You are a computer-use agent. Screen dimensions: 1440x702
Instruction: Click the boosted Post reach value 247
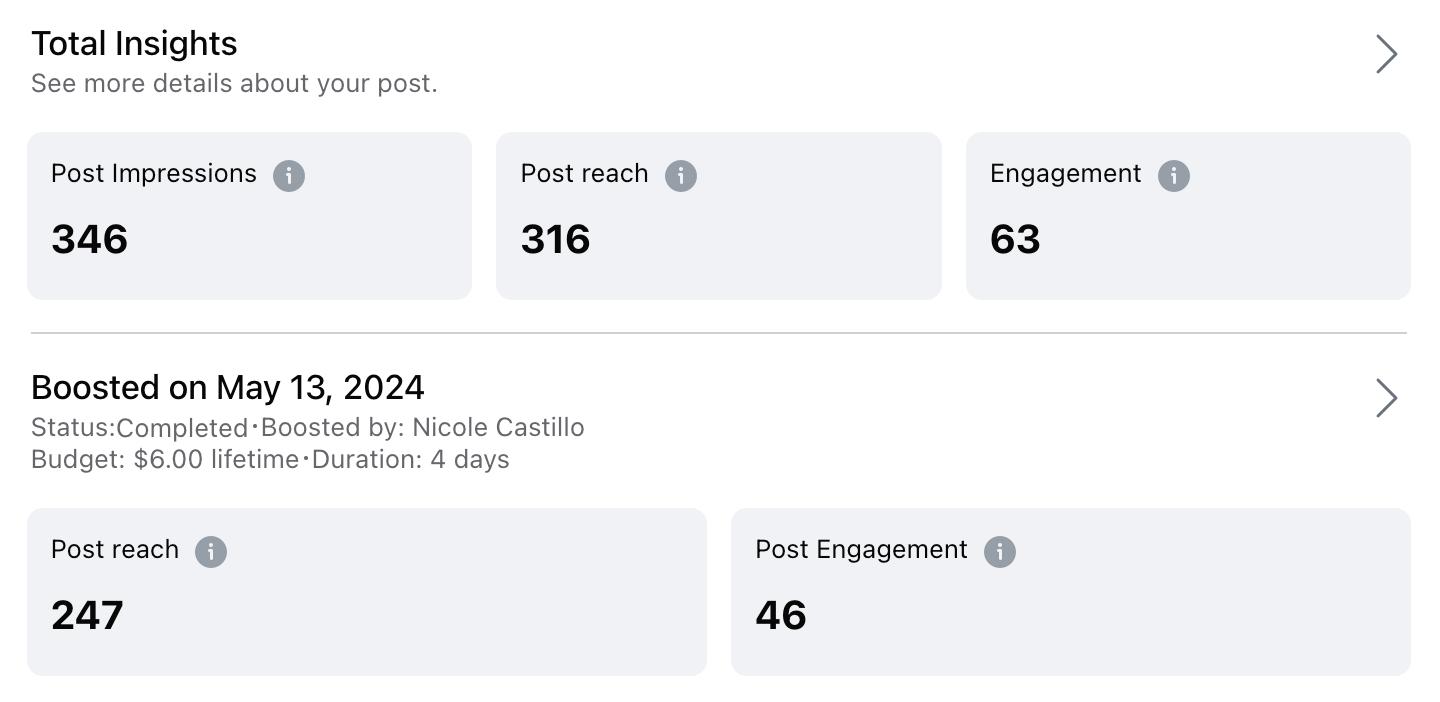click(x=87, y=616)
